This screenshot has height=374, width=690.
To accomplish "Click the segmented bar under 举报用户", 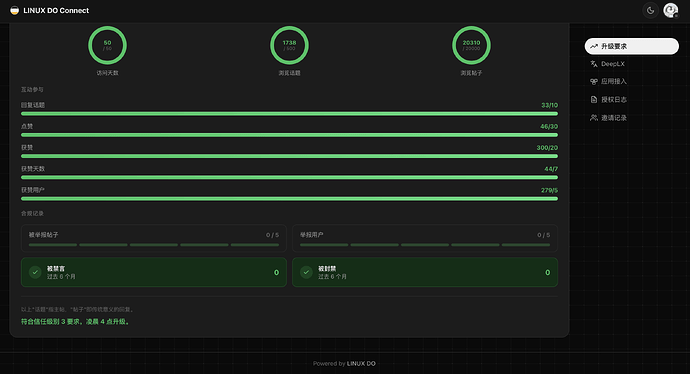I will (x=425, y=245).
